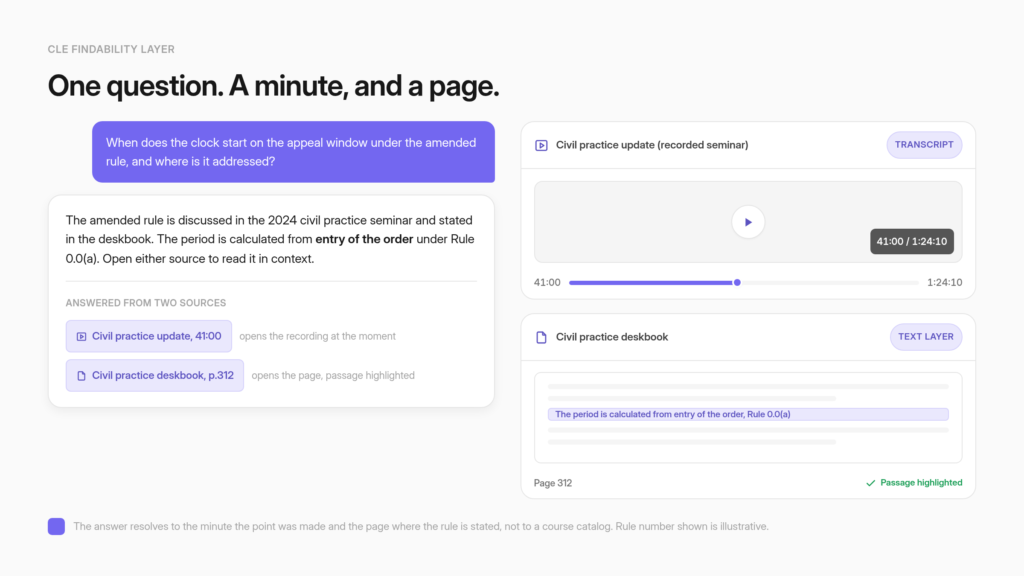The image size is (1024, 576).
Task: Click the footnote about rule number being illustrative
Action: [421, 526]
